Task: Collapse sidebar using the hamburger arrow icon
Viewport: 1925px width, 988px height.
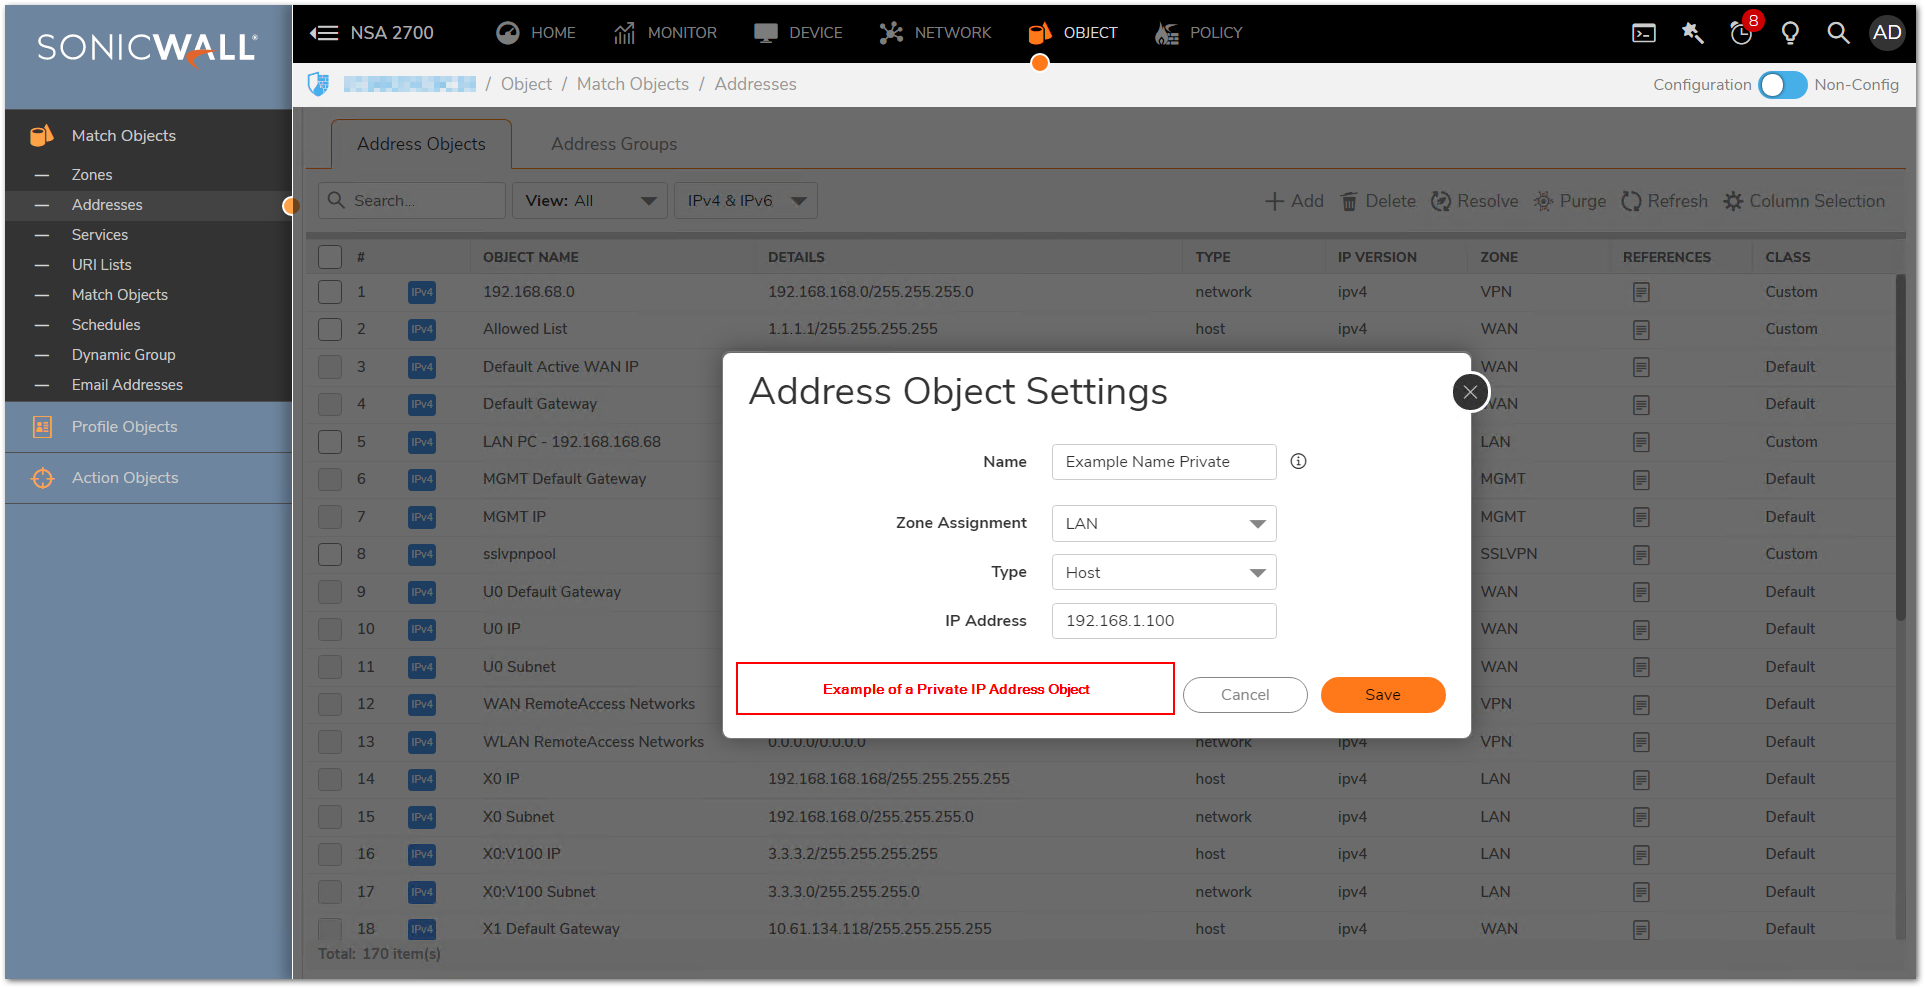Action: pyautogui.click(x=324, y=33)
